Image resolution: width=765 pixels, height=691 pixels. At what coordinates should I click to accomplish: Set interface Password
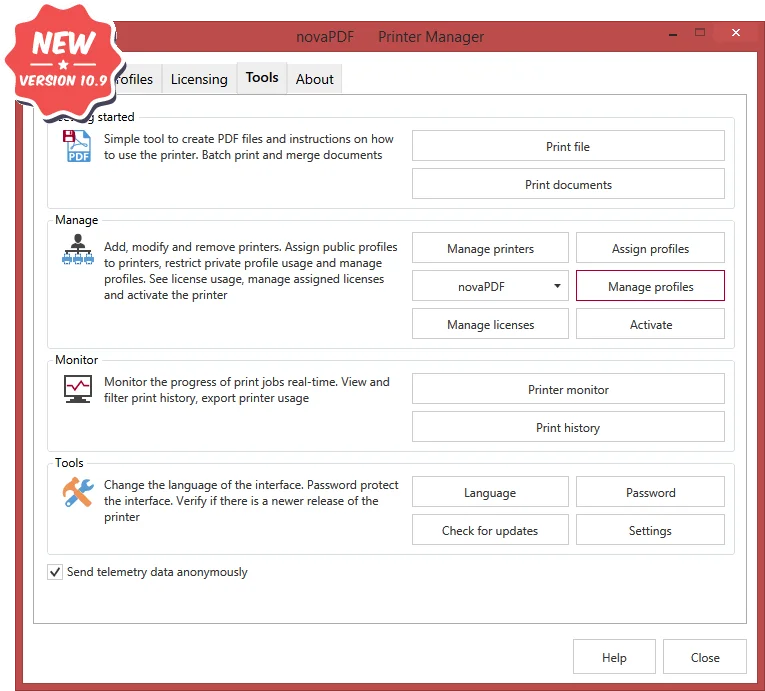coord(650,492)
